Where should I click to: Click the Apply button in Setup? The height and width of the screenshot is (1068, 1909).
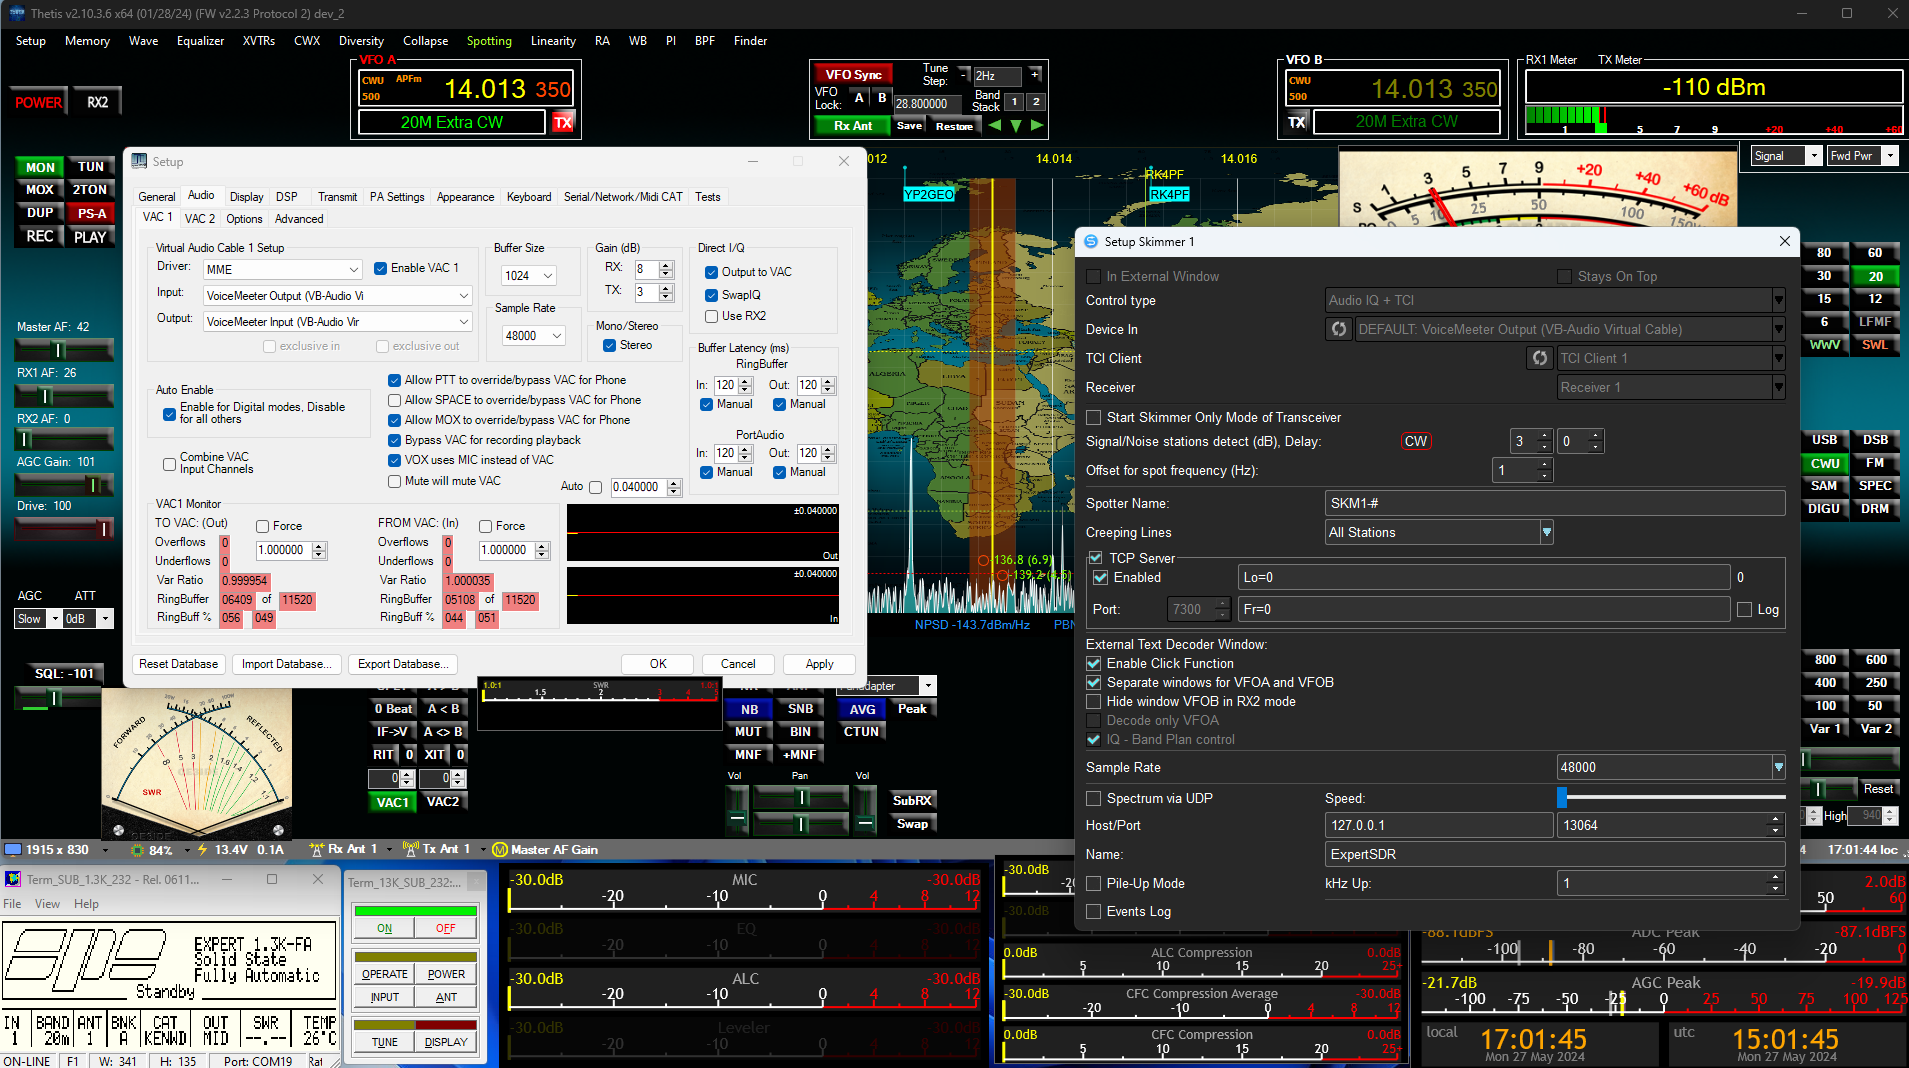(819, 664)
